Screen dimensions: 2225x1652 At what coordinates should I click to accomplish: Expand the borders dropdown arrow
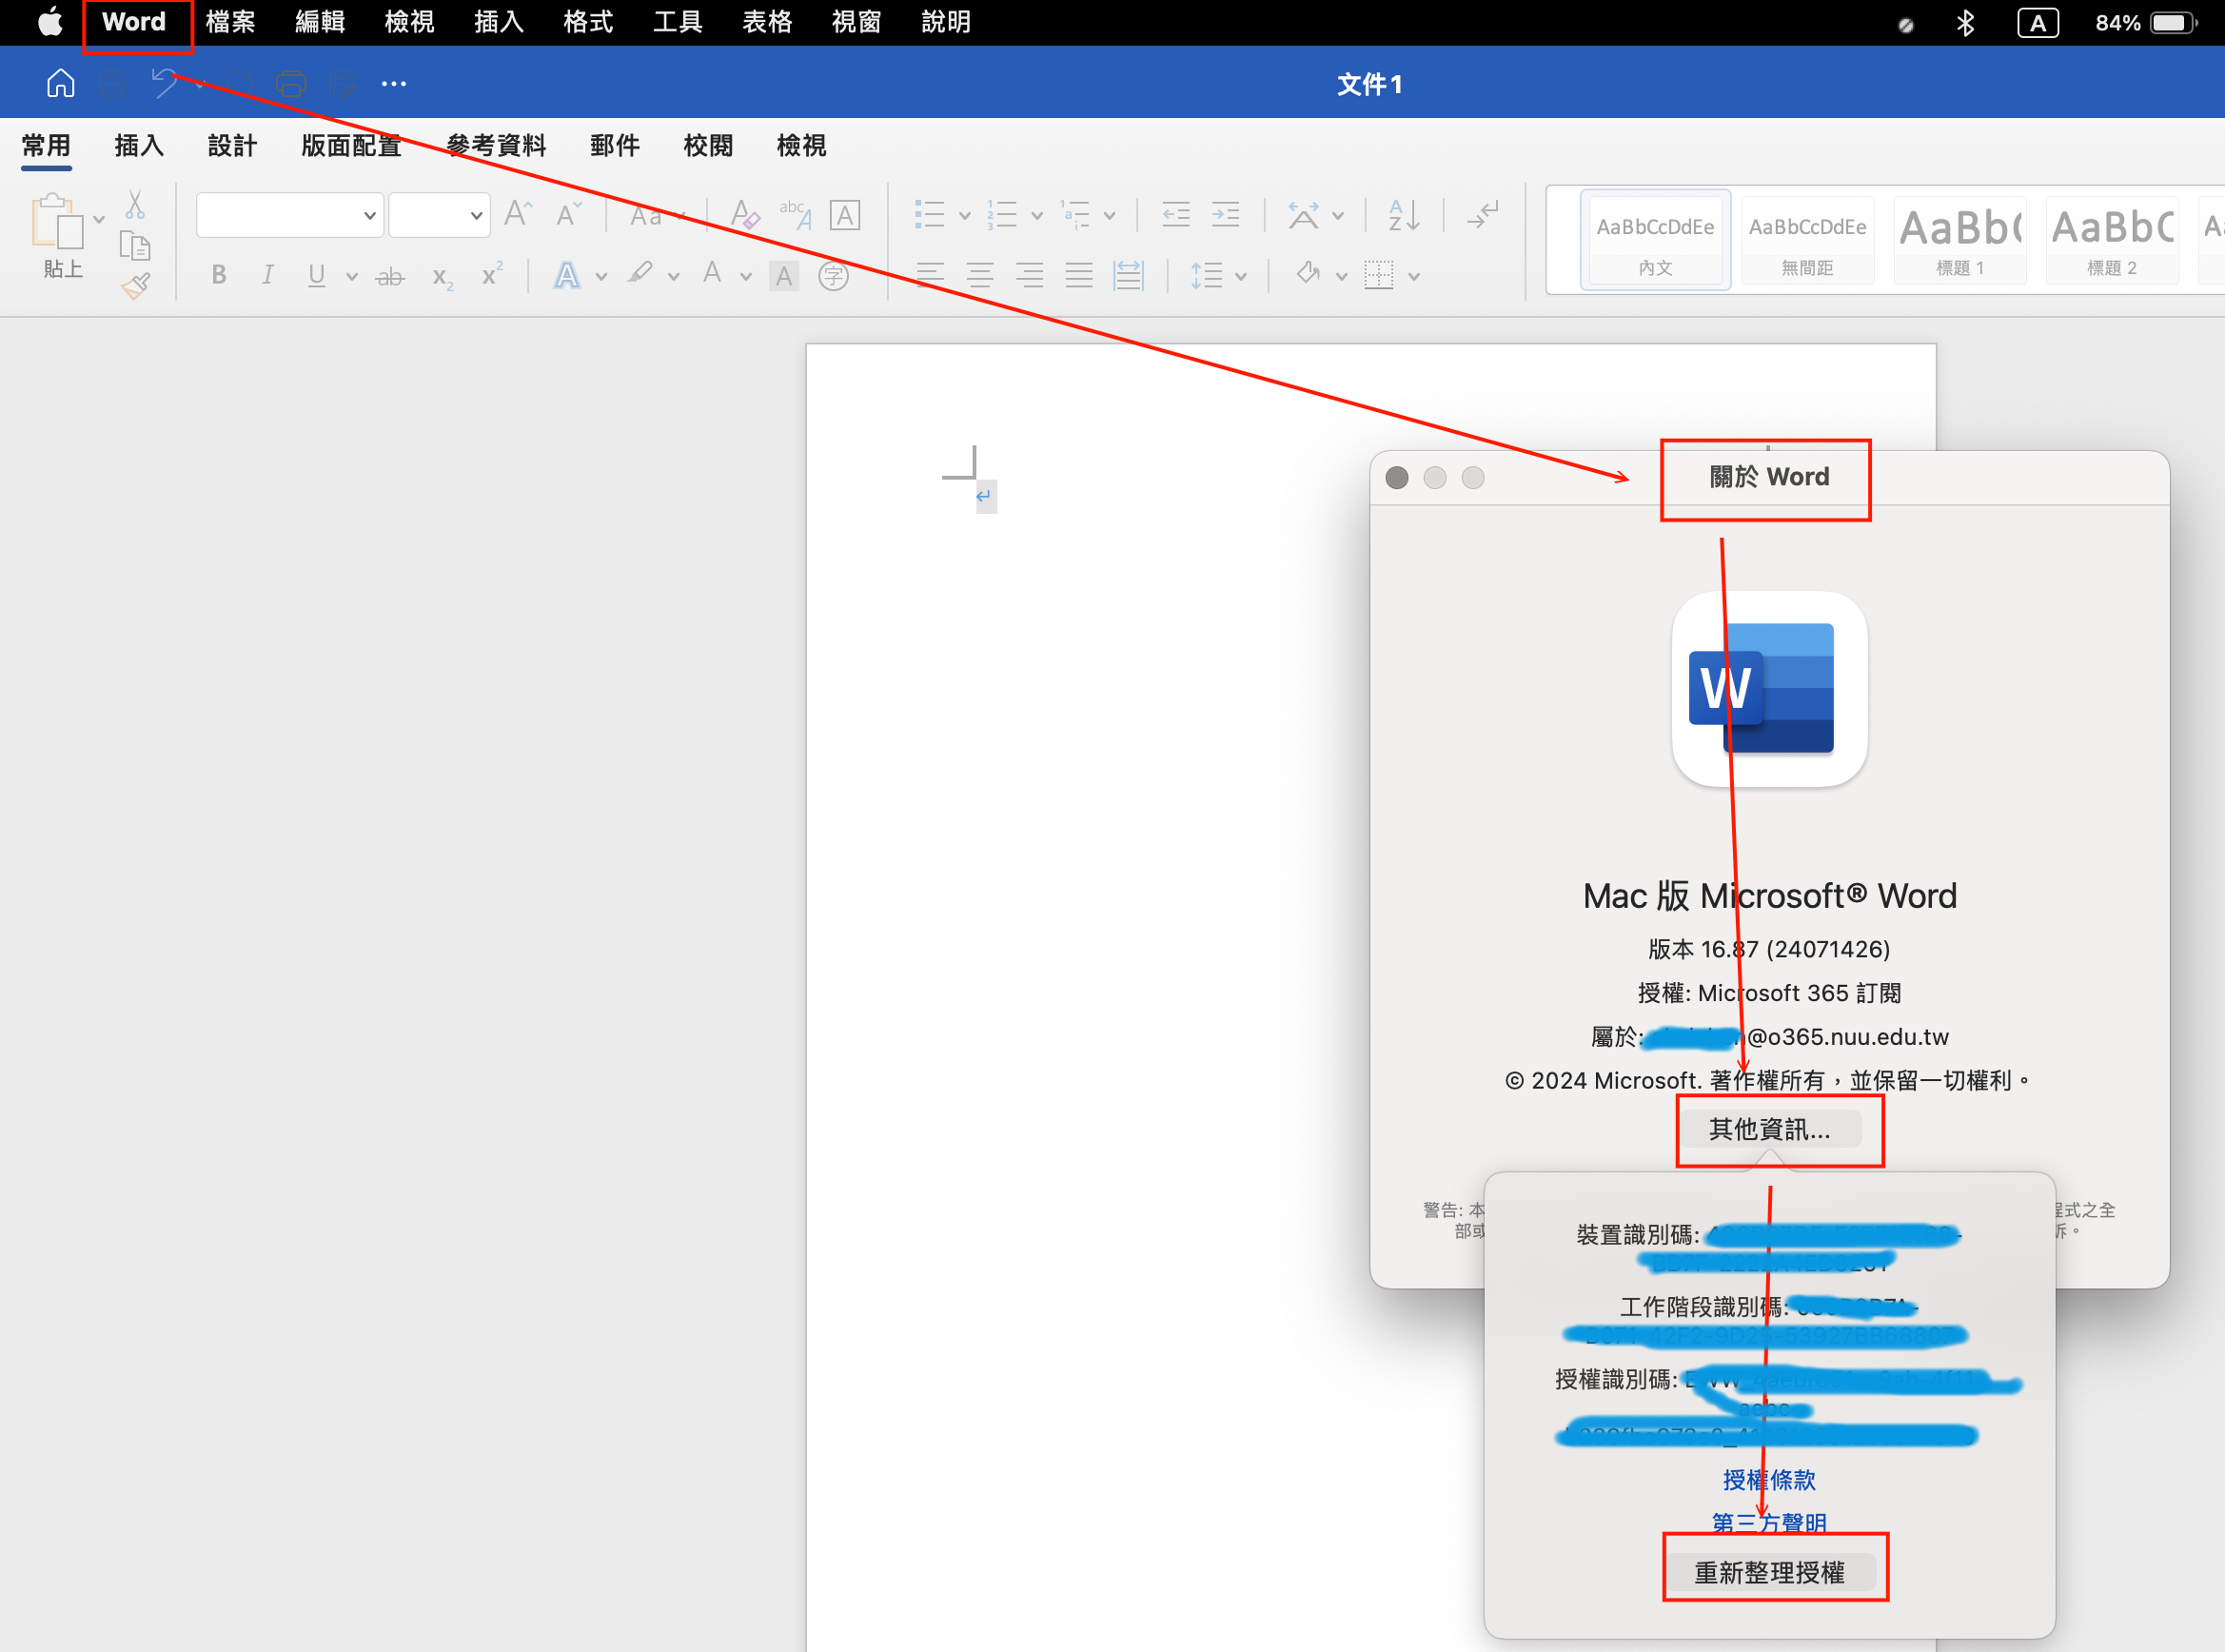[x=1414, y=277]
